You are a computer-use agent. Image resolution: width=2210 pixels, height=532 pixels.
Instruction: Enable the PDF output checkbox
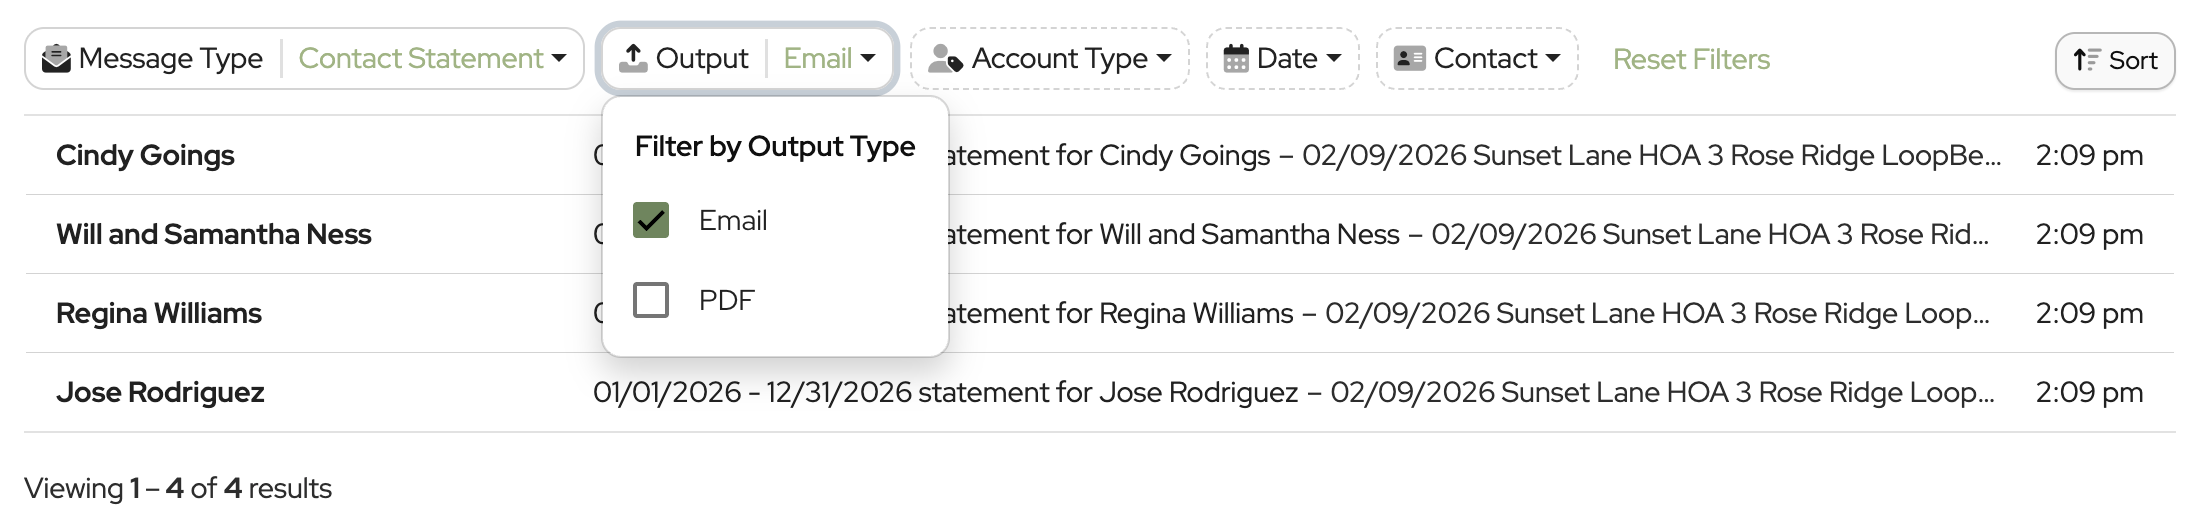pyautogui.click(x=651, y=299)
